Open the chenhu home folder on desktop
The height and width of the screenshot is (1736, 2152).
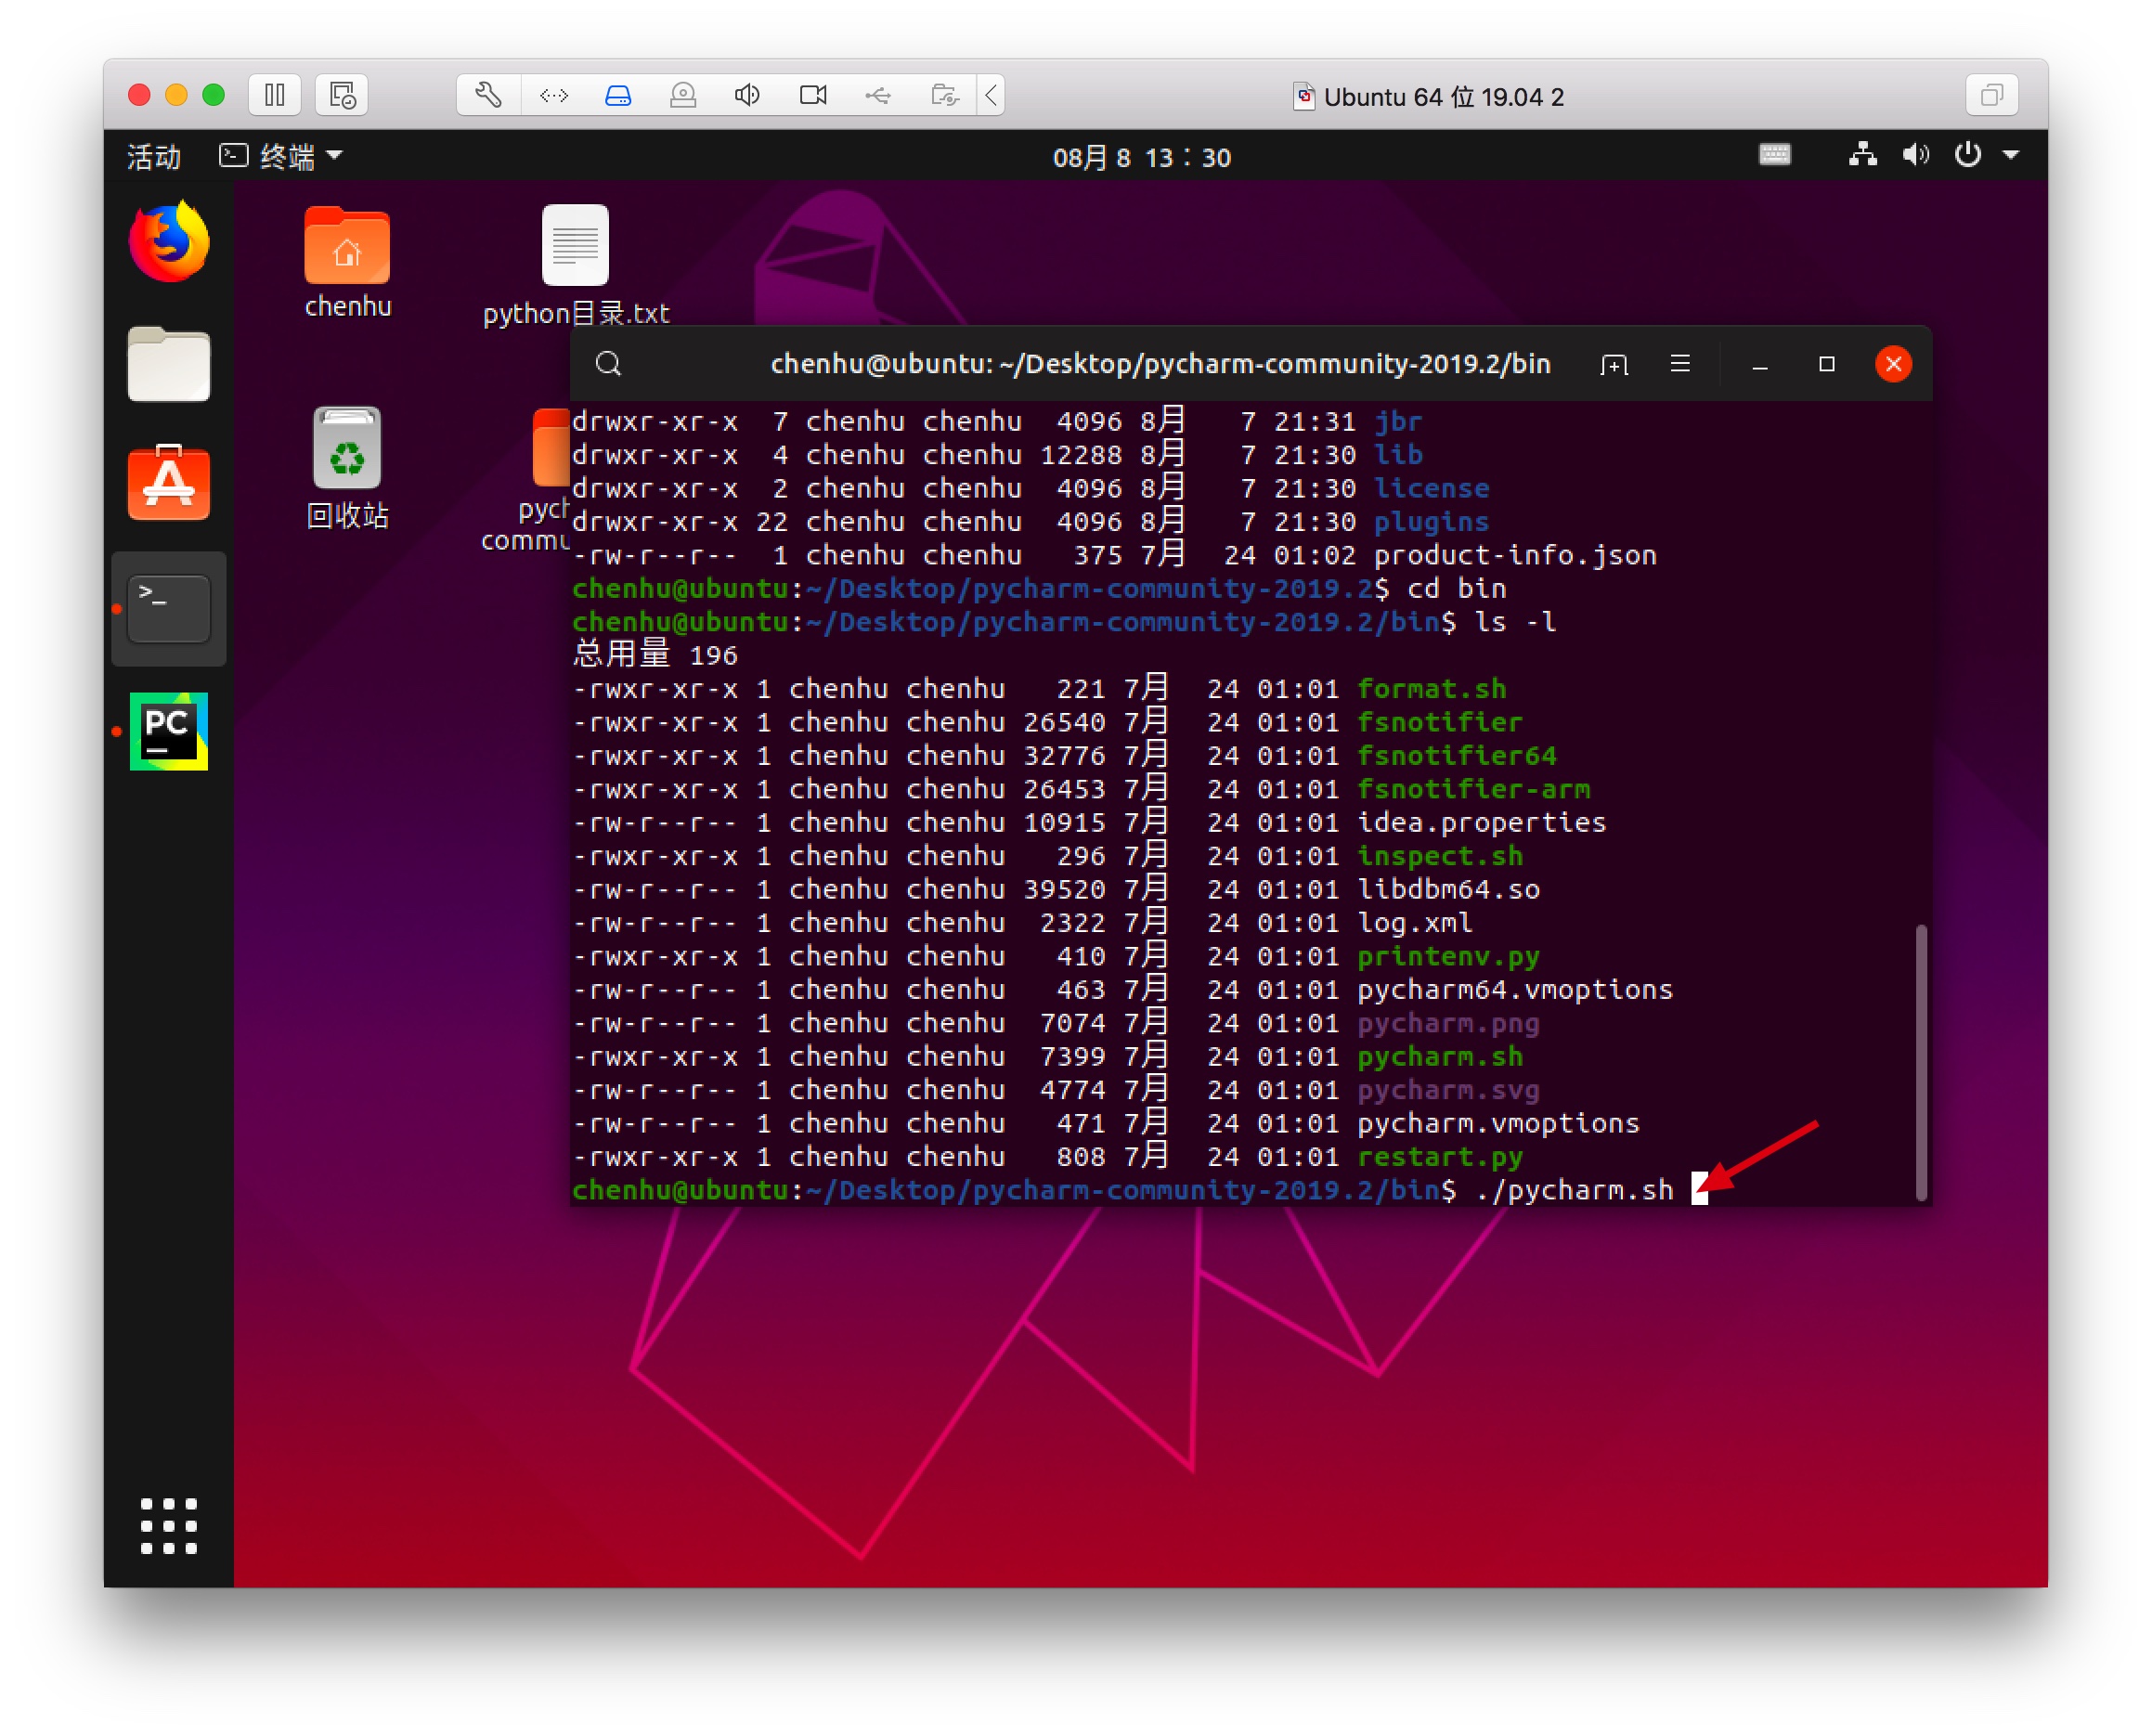(347, 263)
